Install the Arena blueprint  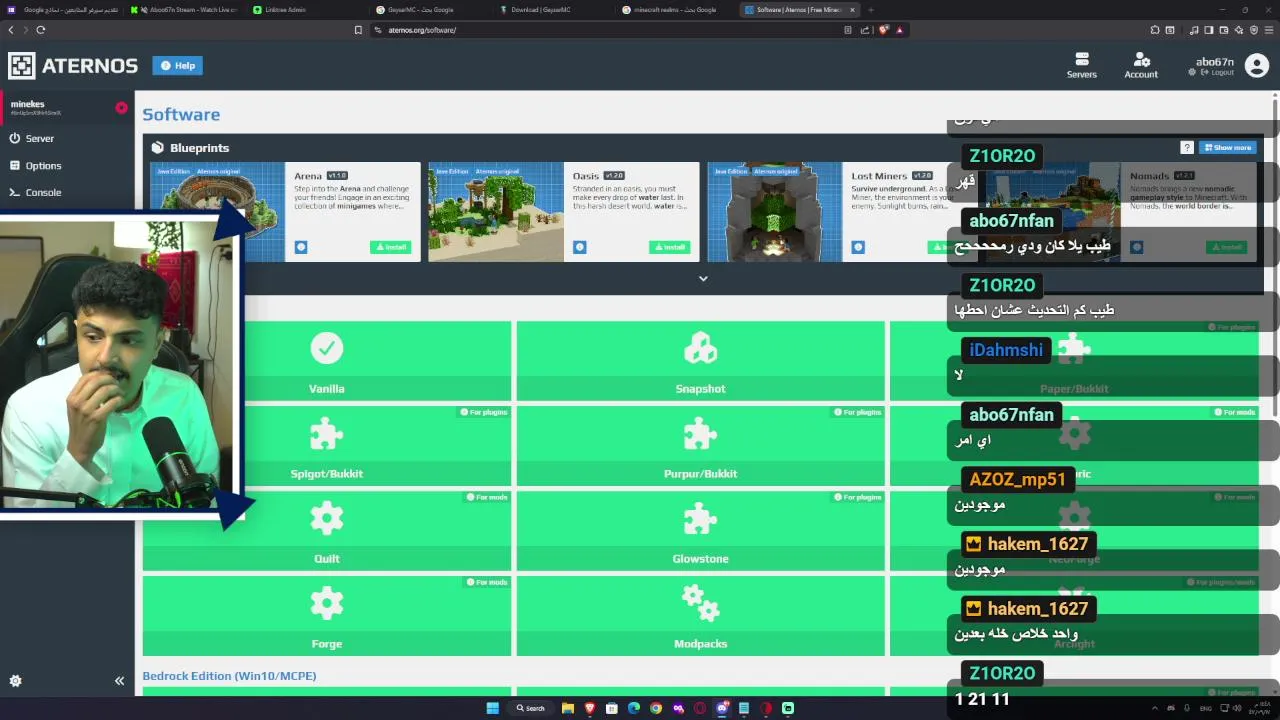(x=390, y=247)
